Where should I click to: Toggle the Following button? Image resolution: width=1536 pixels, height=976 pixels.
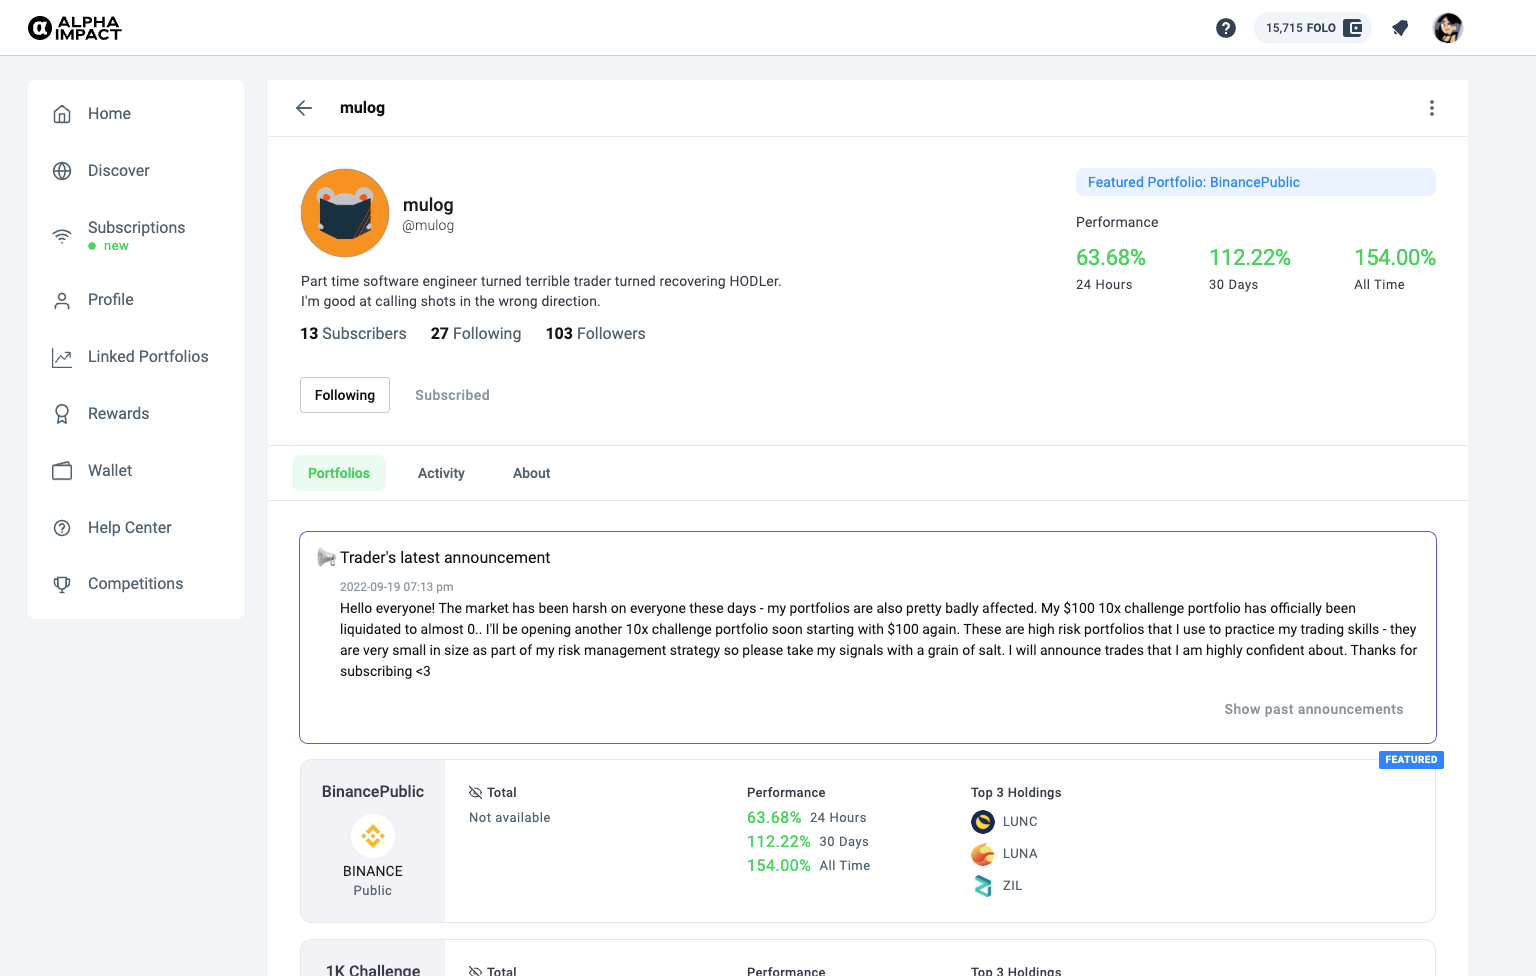[345, 395]
